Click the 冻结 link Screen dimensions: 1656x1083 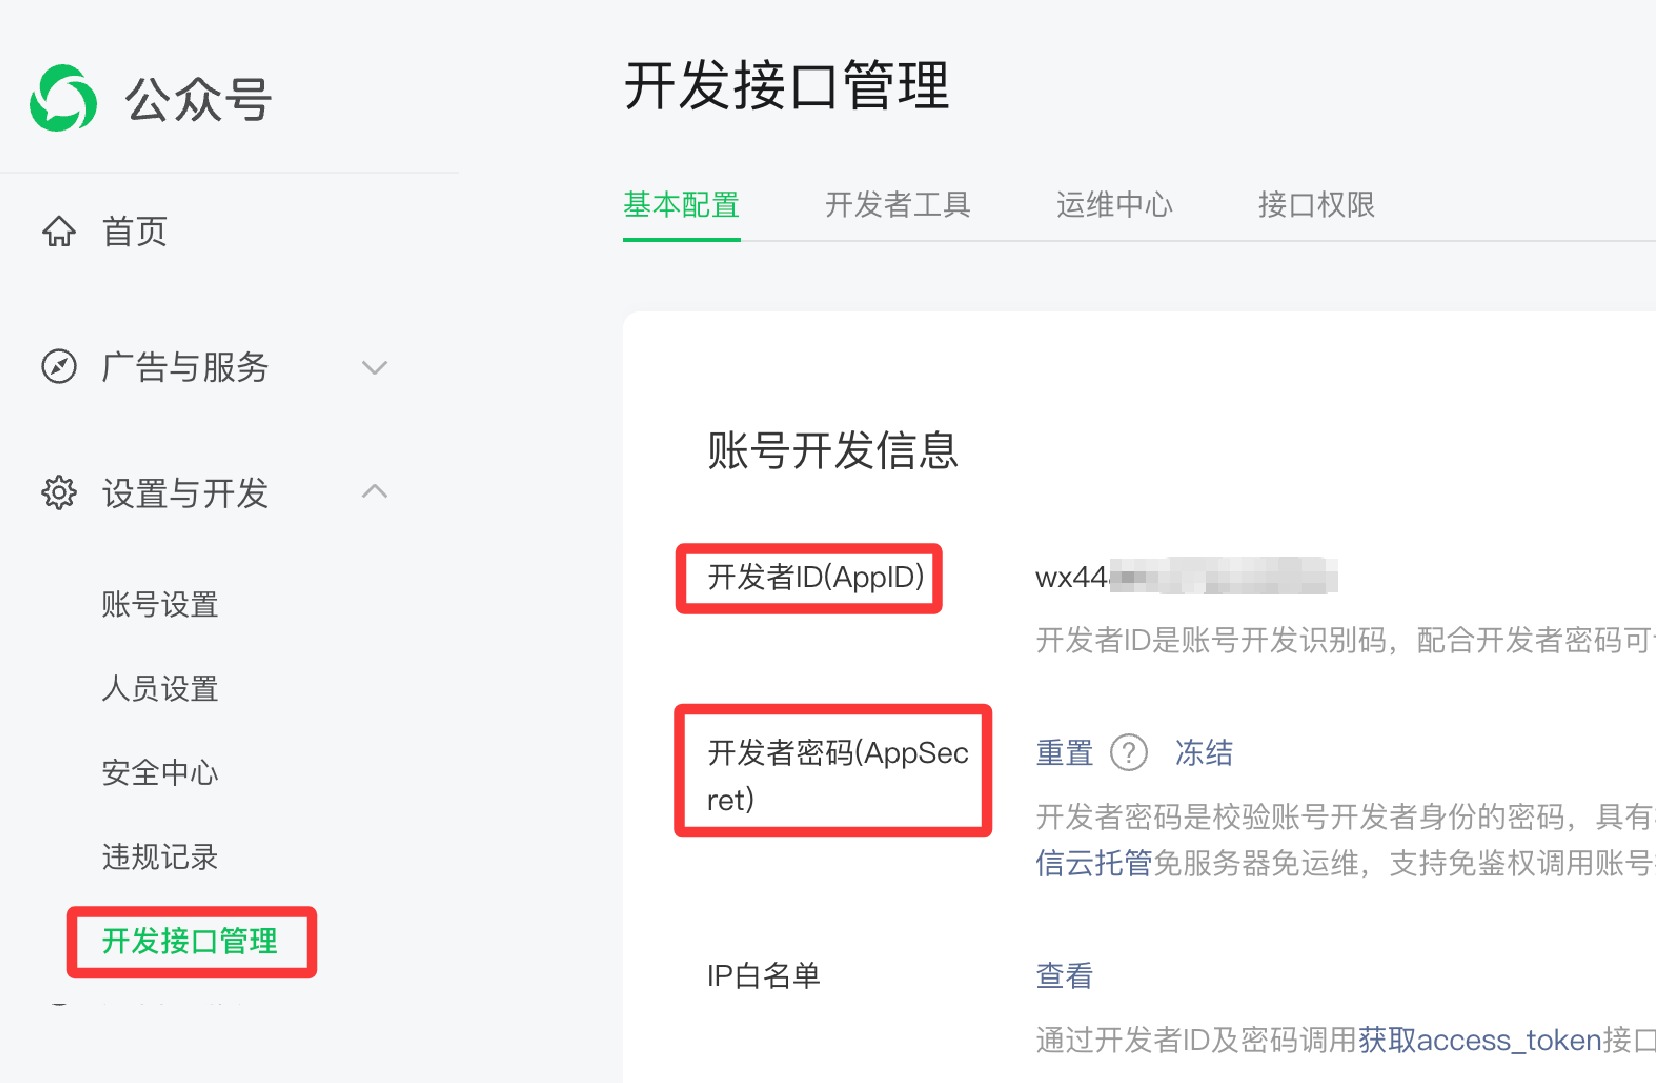[1203, 752]
